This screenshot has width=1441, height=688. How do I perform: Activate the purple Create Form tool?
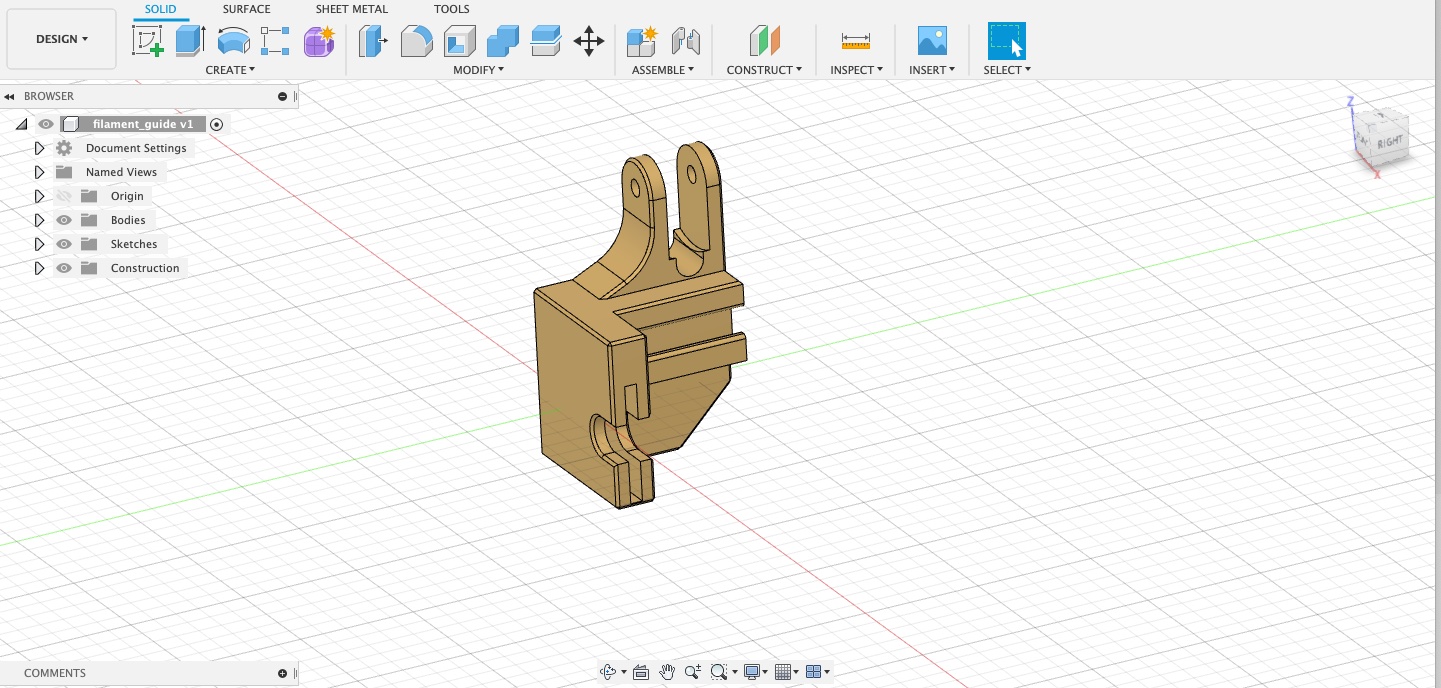(318, 42)
